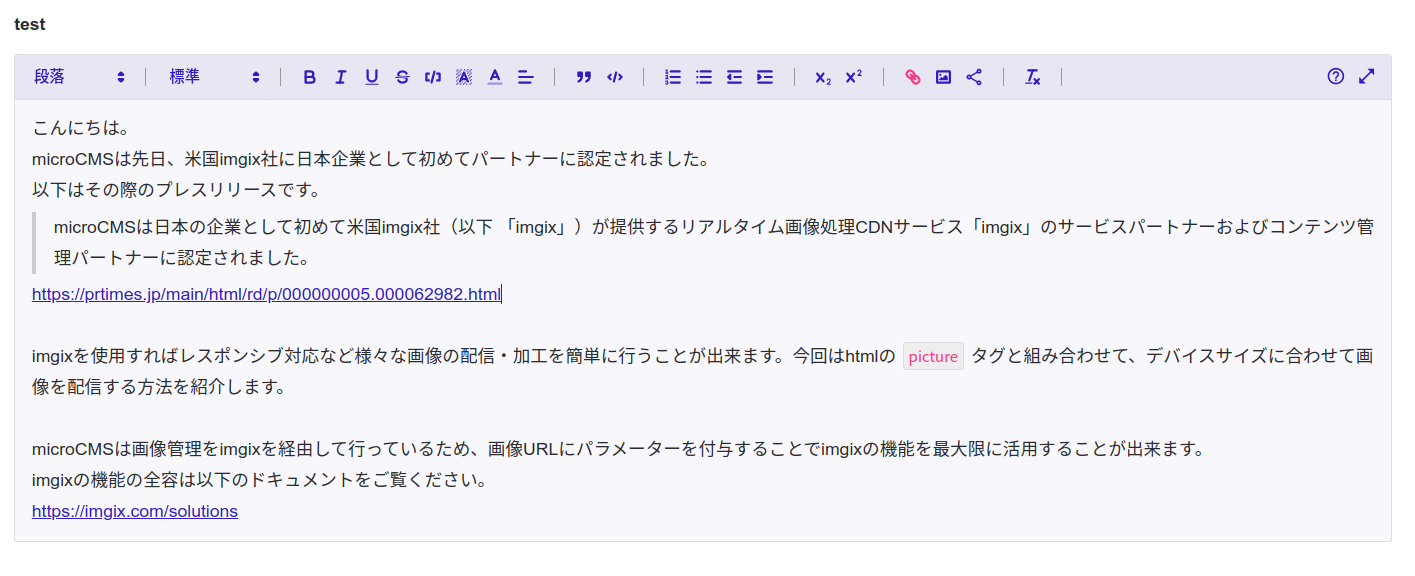Open the imgix.com solutions link

[x=135, y=511]
